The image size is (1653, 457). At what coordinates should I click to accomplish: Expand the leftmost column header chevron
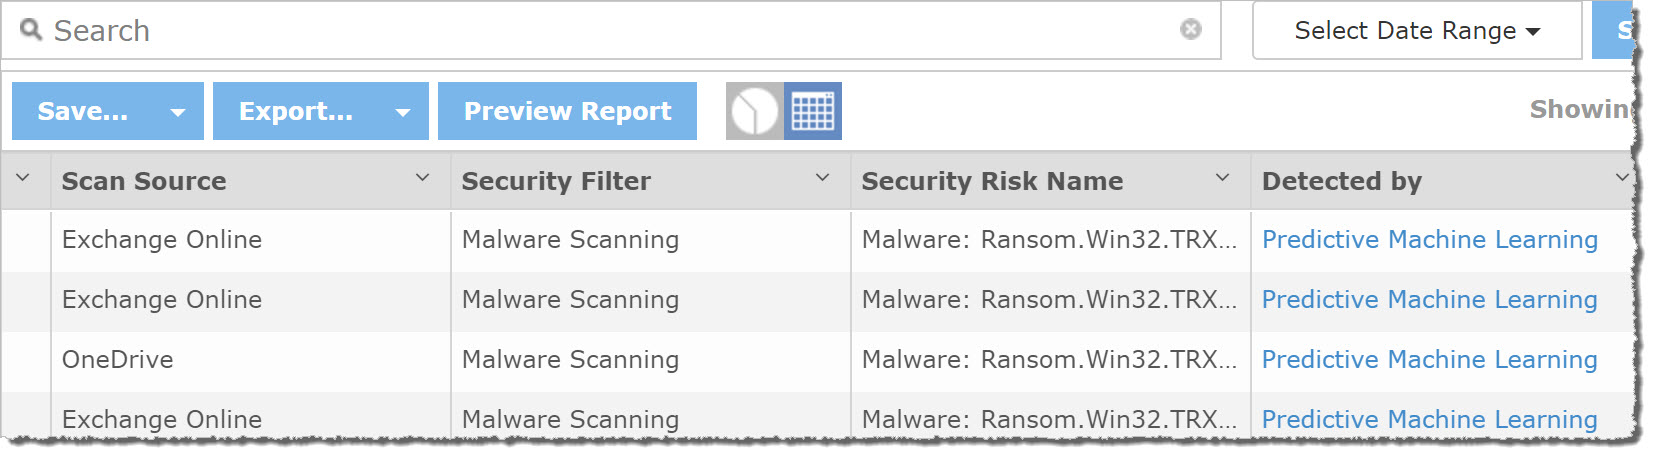click(23, 178)
